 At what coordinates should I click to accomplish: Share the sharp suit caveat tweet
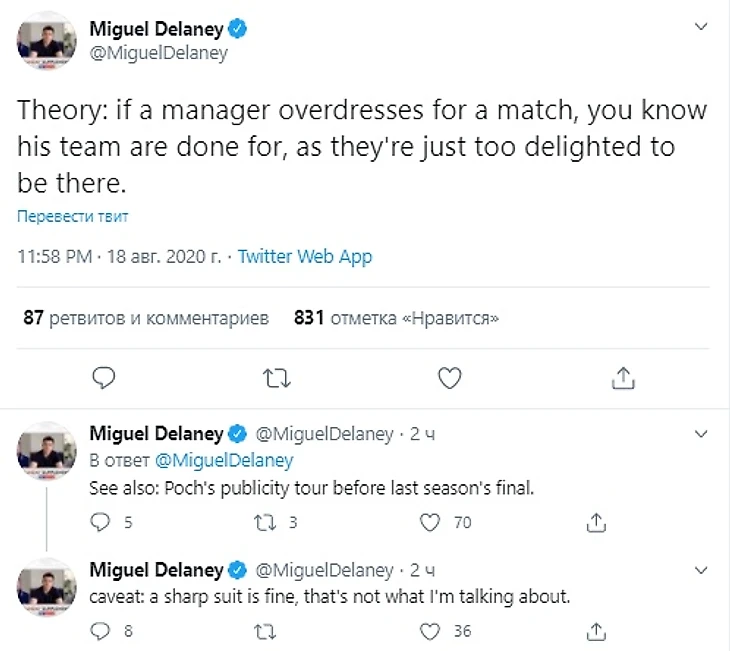(595, 631)
